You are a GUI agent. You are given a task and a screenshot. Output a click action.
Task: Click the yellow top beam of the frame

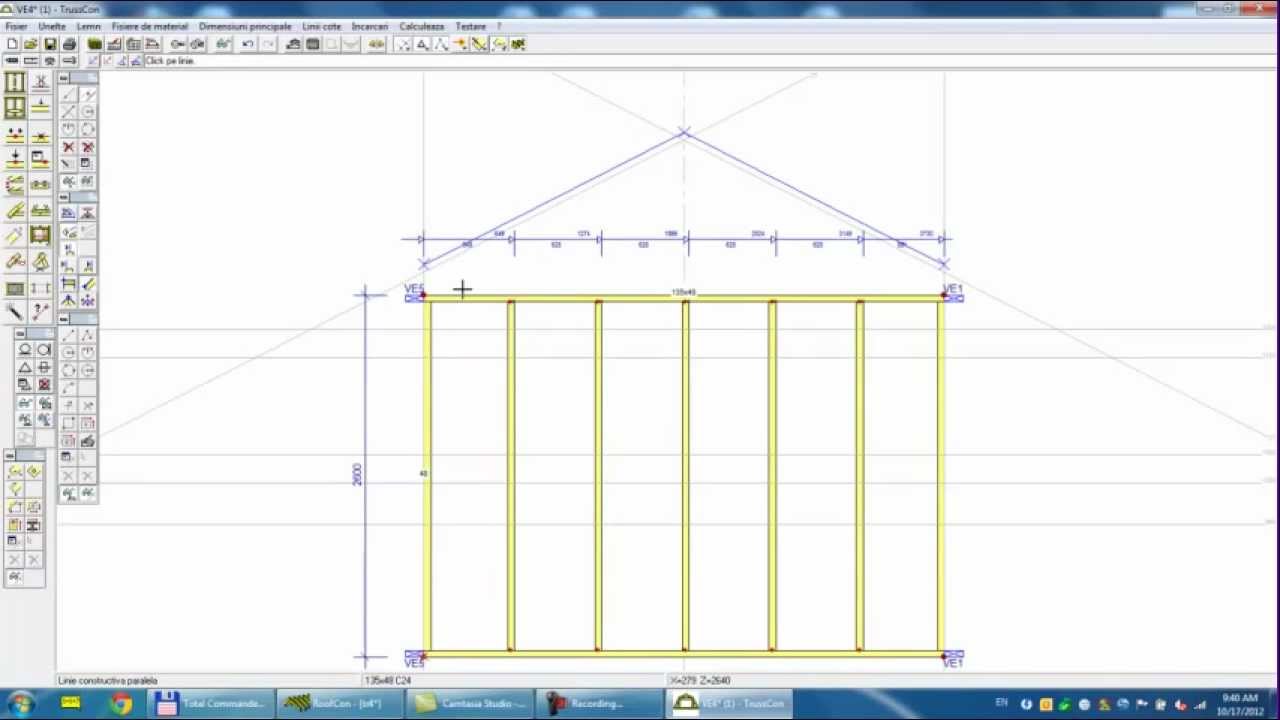point(684,298)
